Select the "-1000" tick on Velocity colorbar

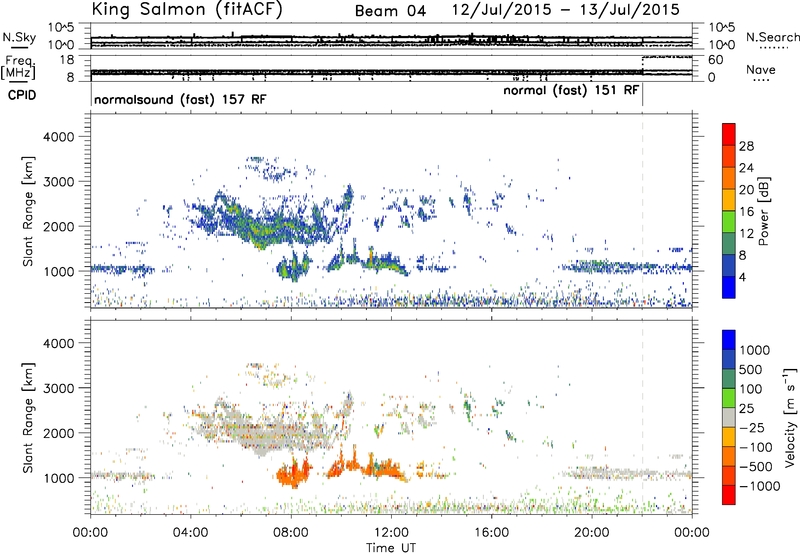760,486
